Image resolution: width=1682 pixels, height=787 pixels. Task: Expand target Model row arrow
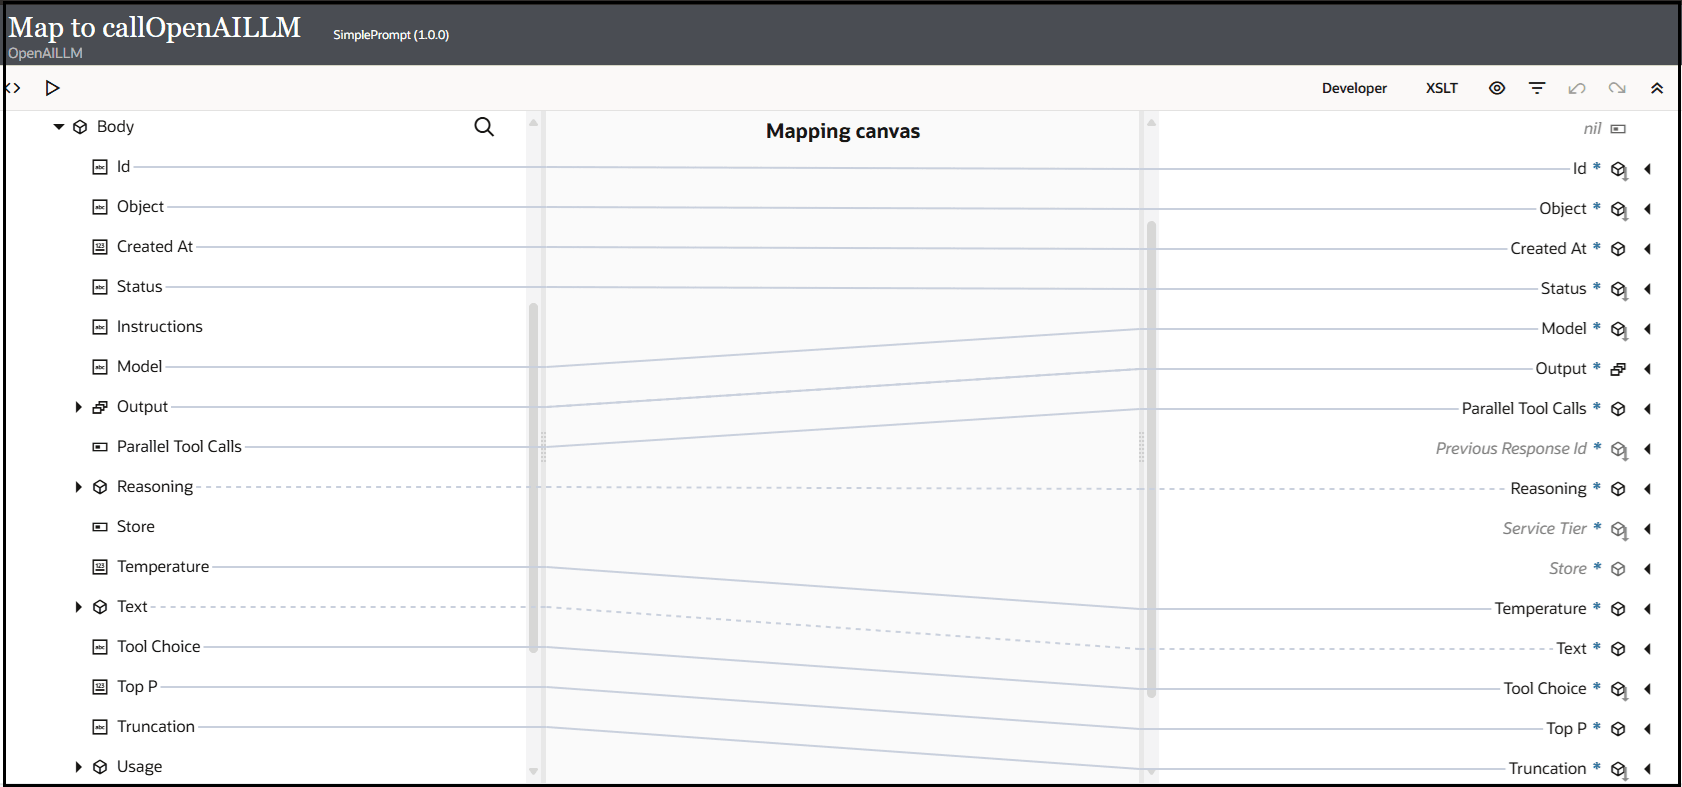pyautogui.click(x=1647, y=329)
